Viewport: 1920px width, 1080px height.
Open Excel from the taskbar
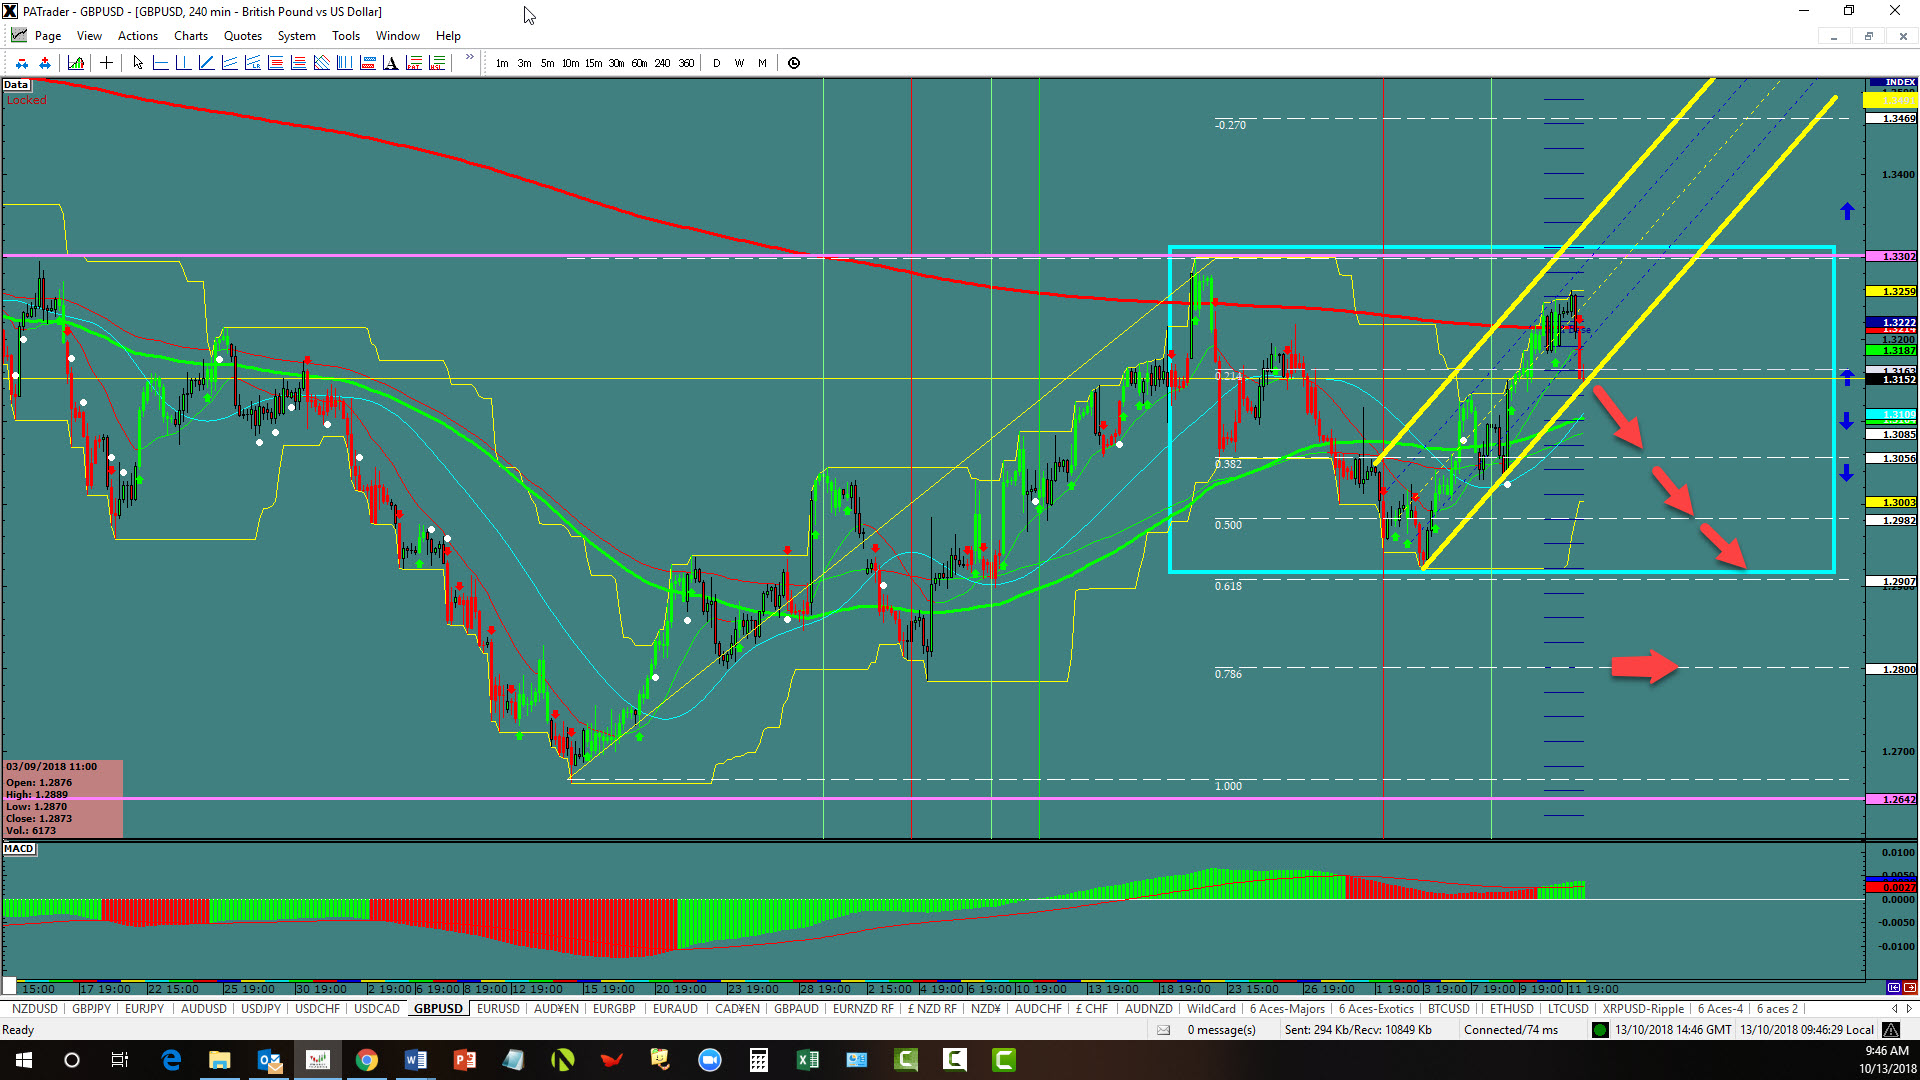[808, 1060]
